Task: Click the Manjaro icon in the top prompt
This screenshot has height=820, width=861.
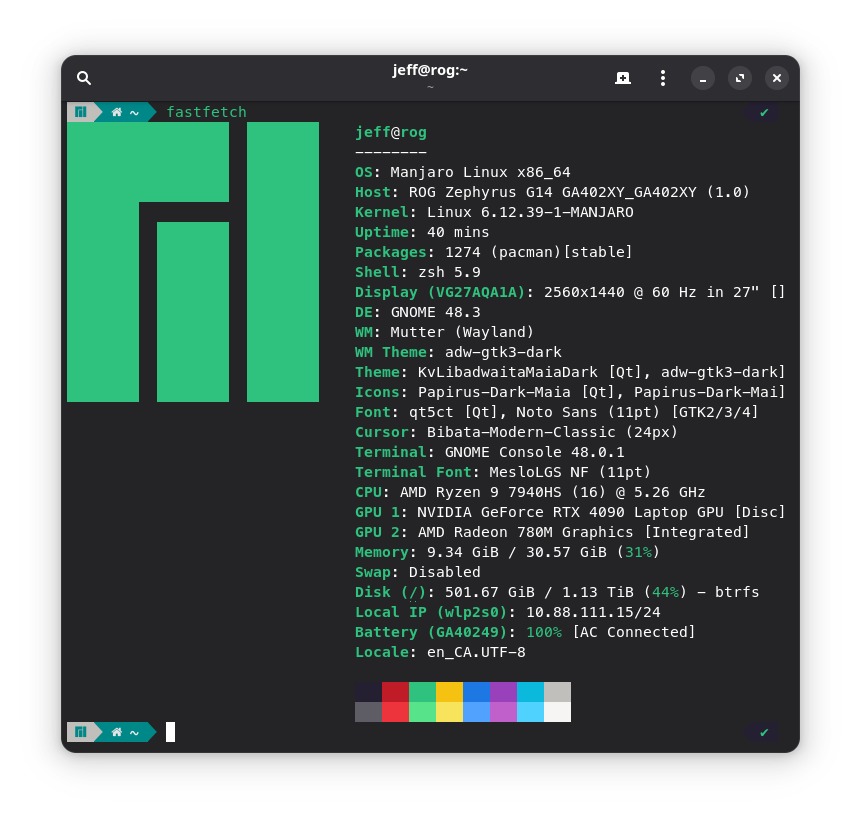Action: click(81, 112)
